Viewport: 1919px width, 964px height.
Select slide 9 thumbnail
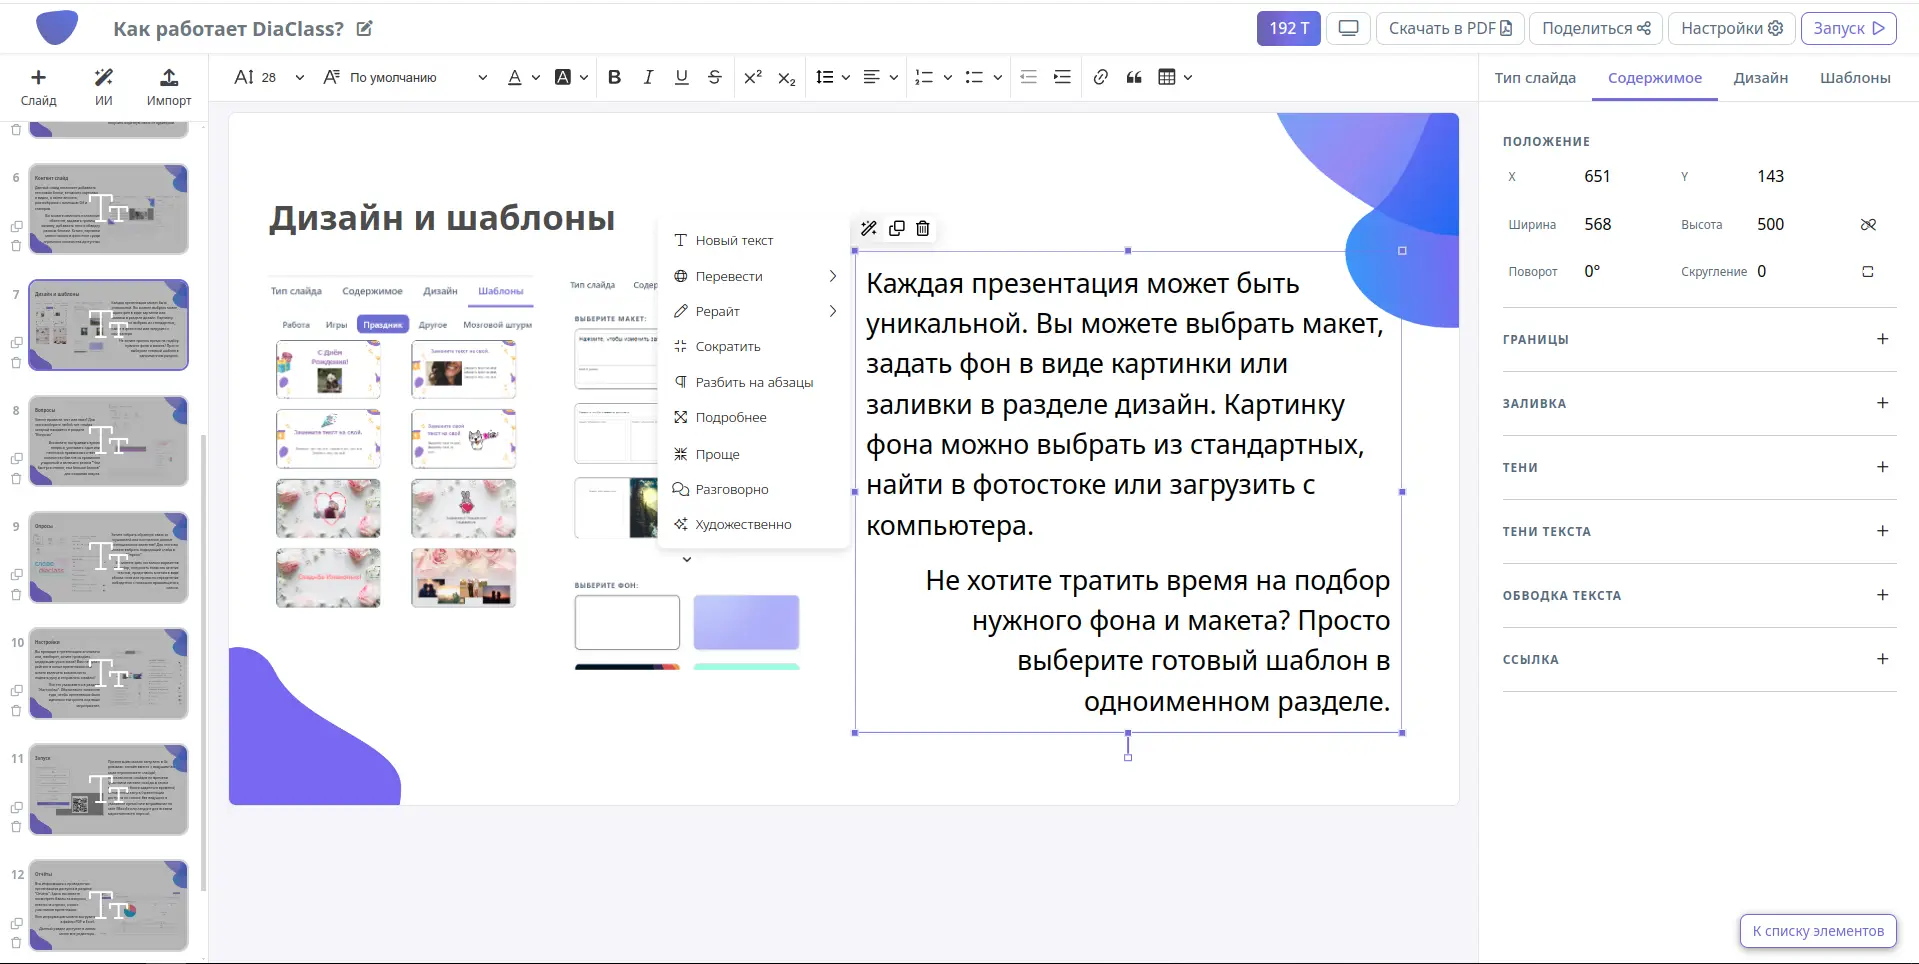point(108,557)
